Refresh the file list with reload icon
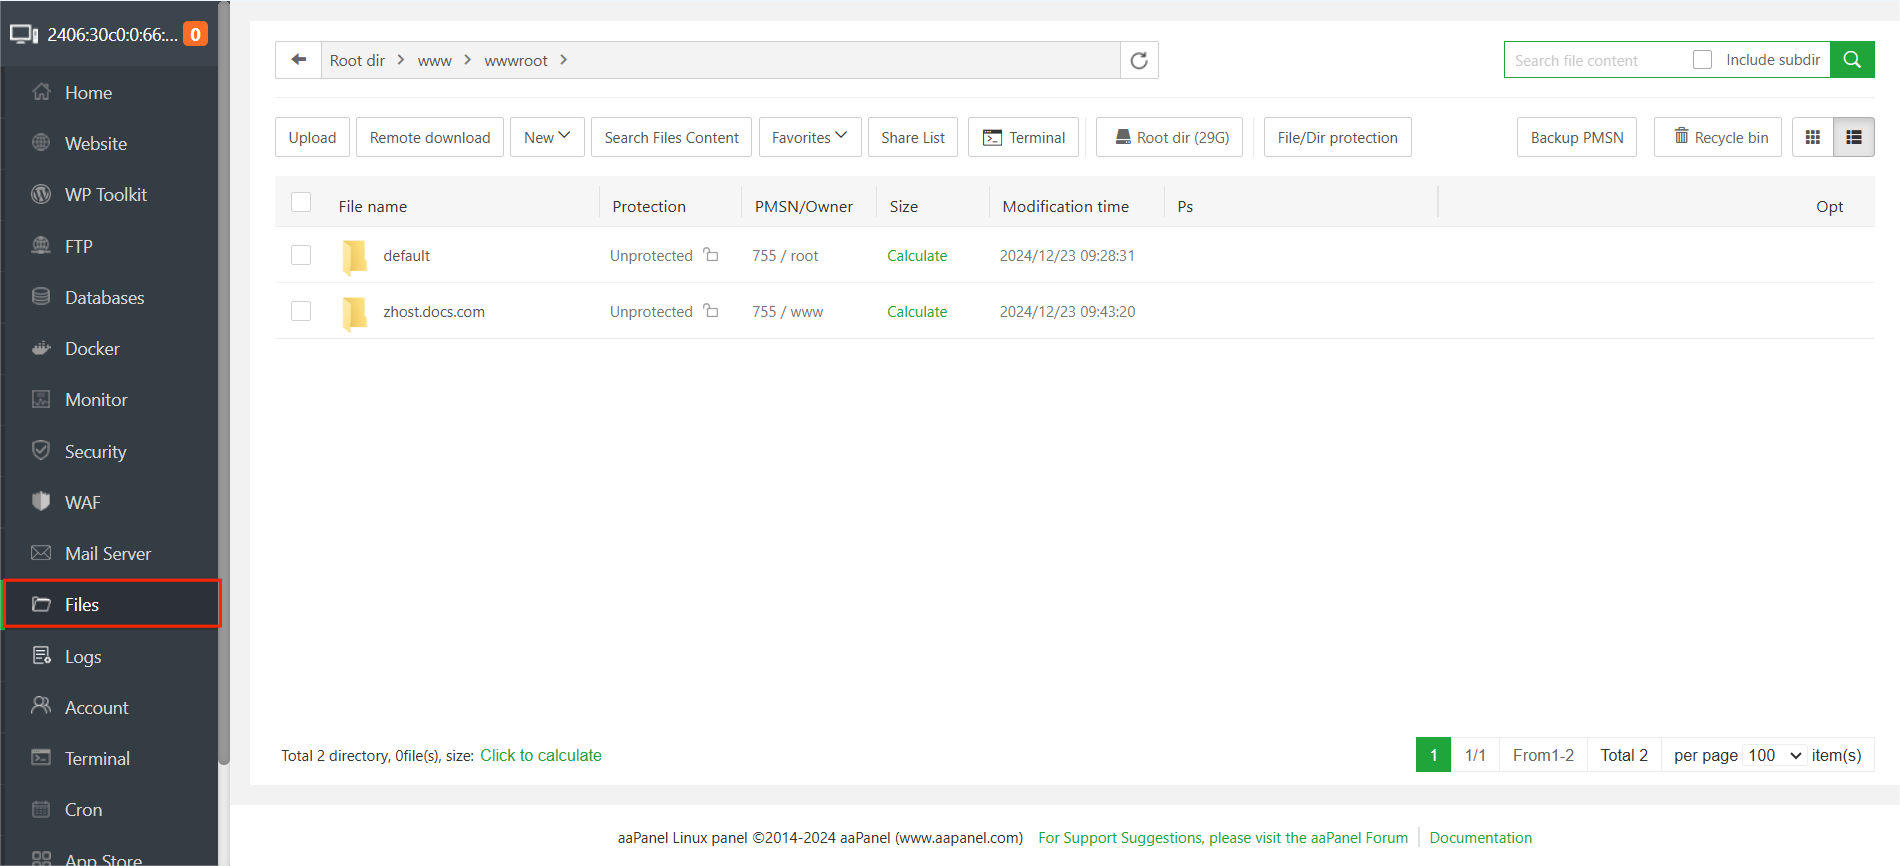This screenshot has width=1900, height=866. coord(1139,60)
